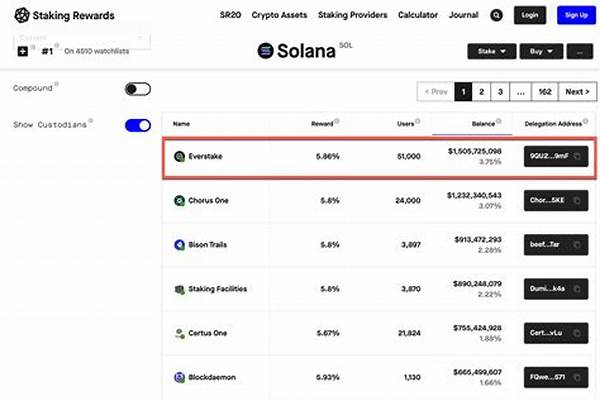This screenshot has height=401, width=600.
Task: Sort table by Reward column header
Action: coord(322,124)
